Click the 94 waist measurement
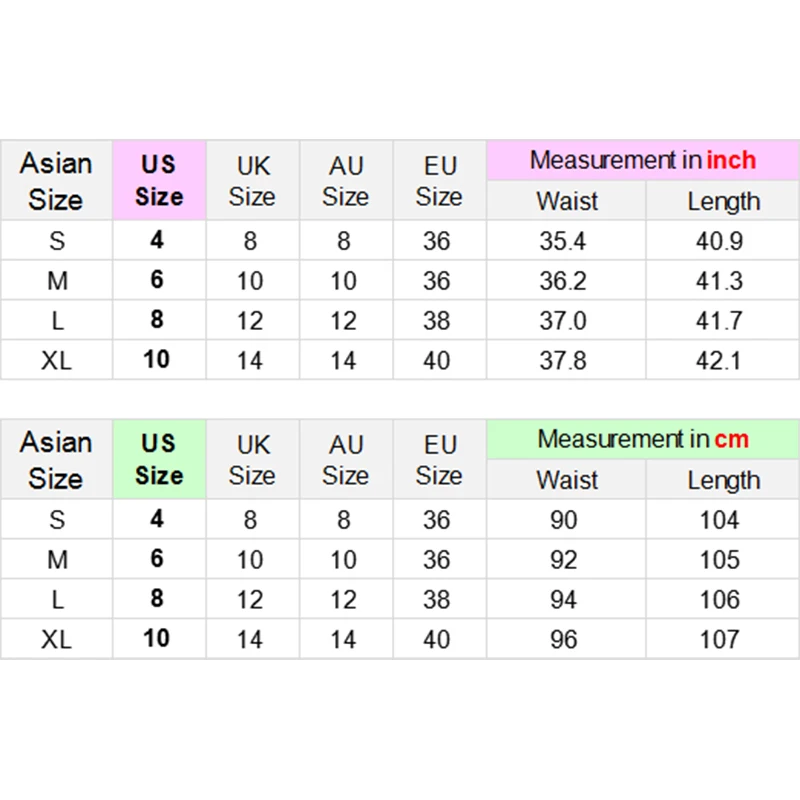Viewport: 800px width, 800px height. (564, 600)
